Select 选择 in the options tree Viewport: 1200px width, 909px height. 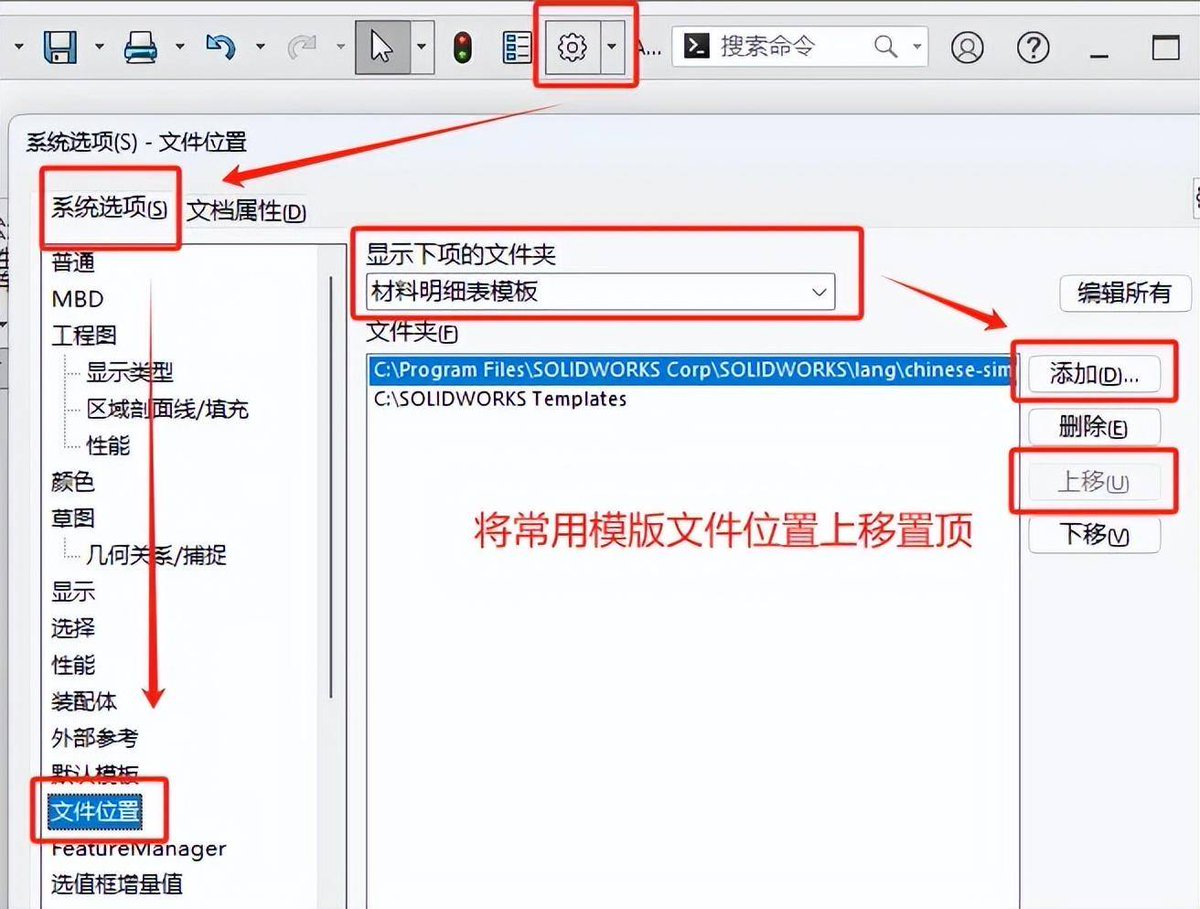pos(73,628)
